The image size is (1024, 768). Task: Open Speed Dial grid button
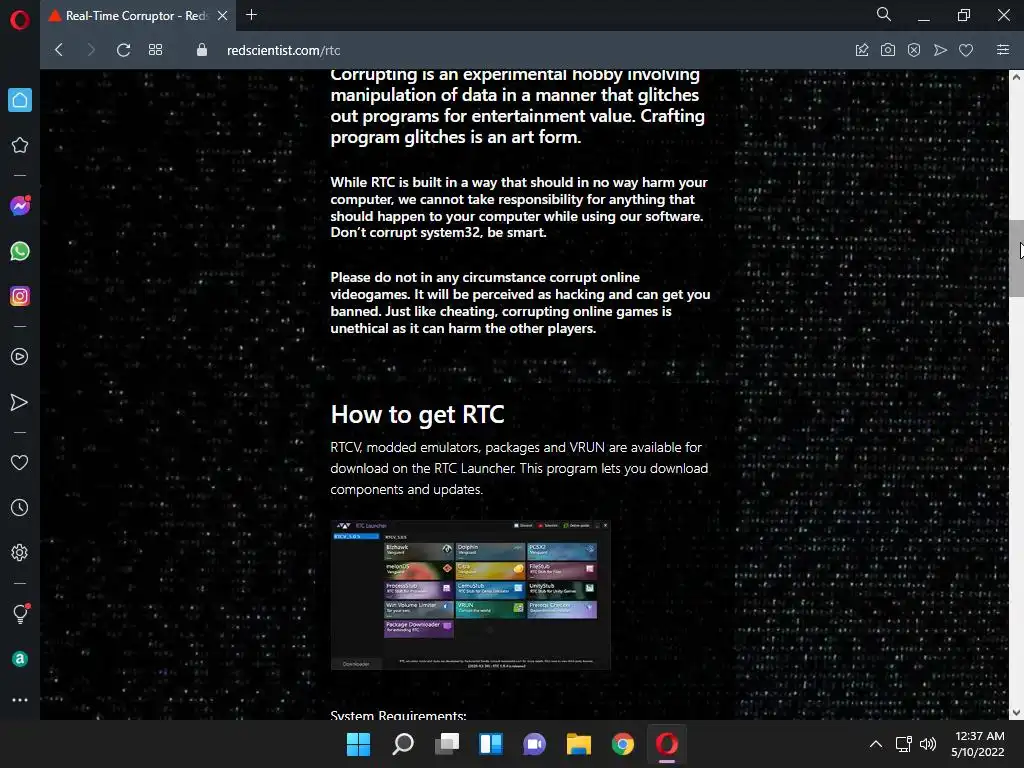[155, 50]
